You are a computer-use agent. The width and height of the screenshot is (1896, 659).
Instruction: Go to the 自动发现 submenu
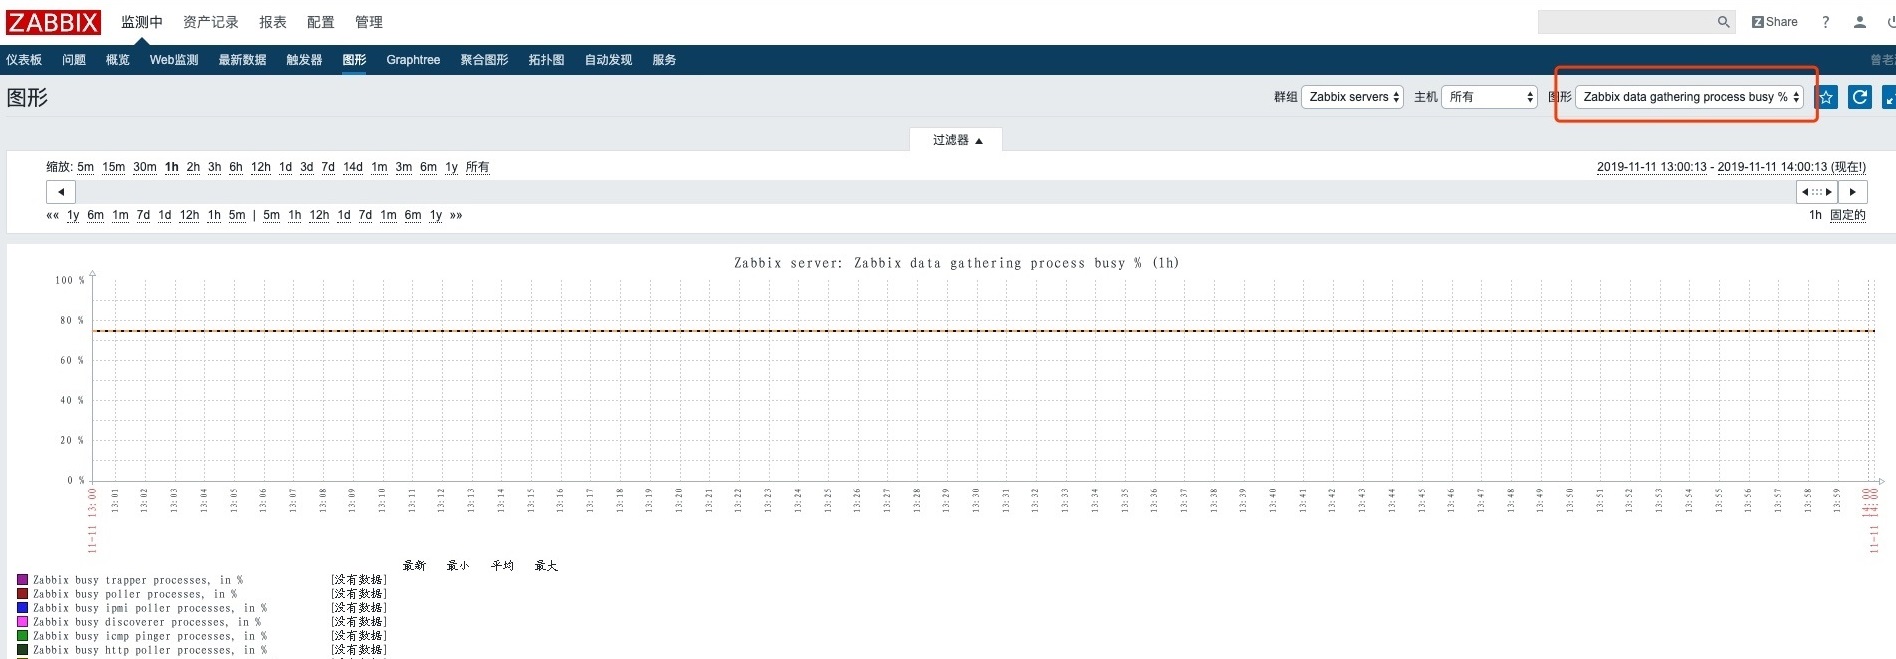[x=608, y=60]
